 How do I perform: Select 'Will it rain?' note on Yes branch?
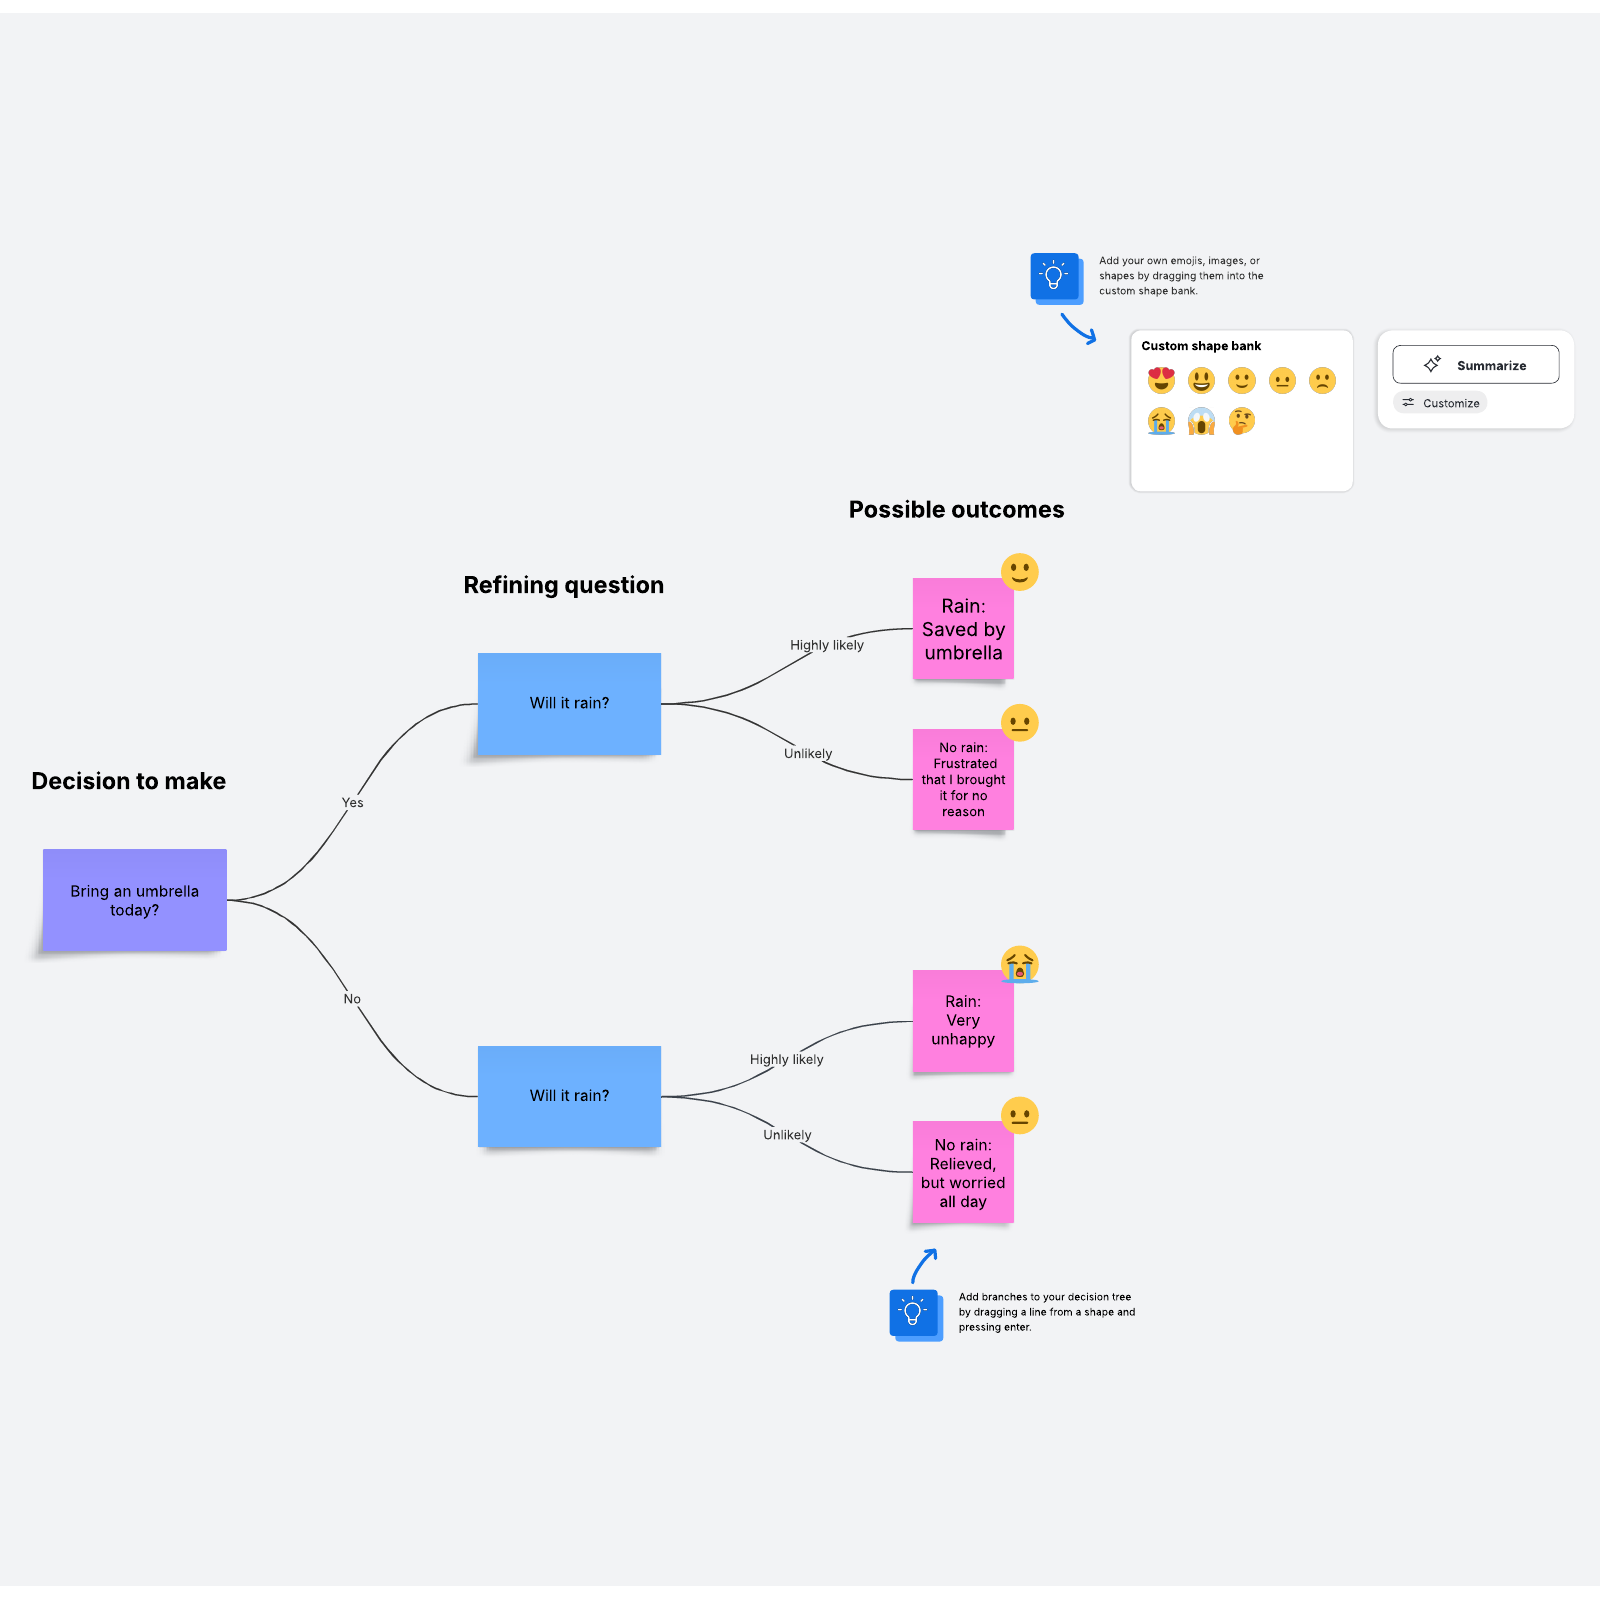click(x=569, y=703)
